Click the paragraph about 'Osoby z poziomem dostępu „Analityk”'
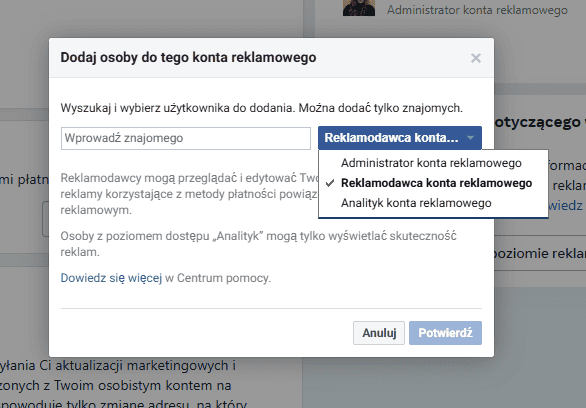This screenshot has height=408, width=586. pyautogui.click(x=258, y=244)
